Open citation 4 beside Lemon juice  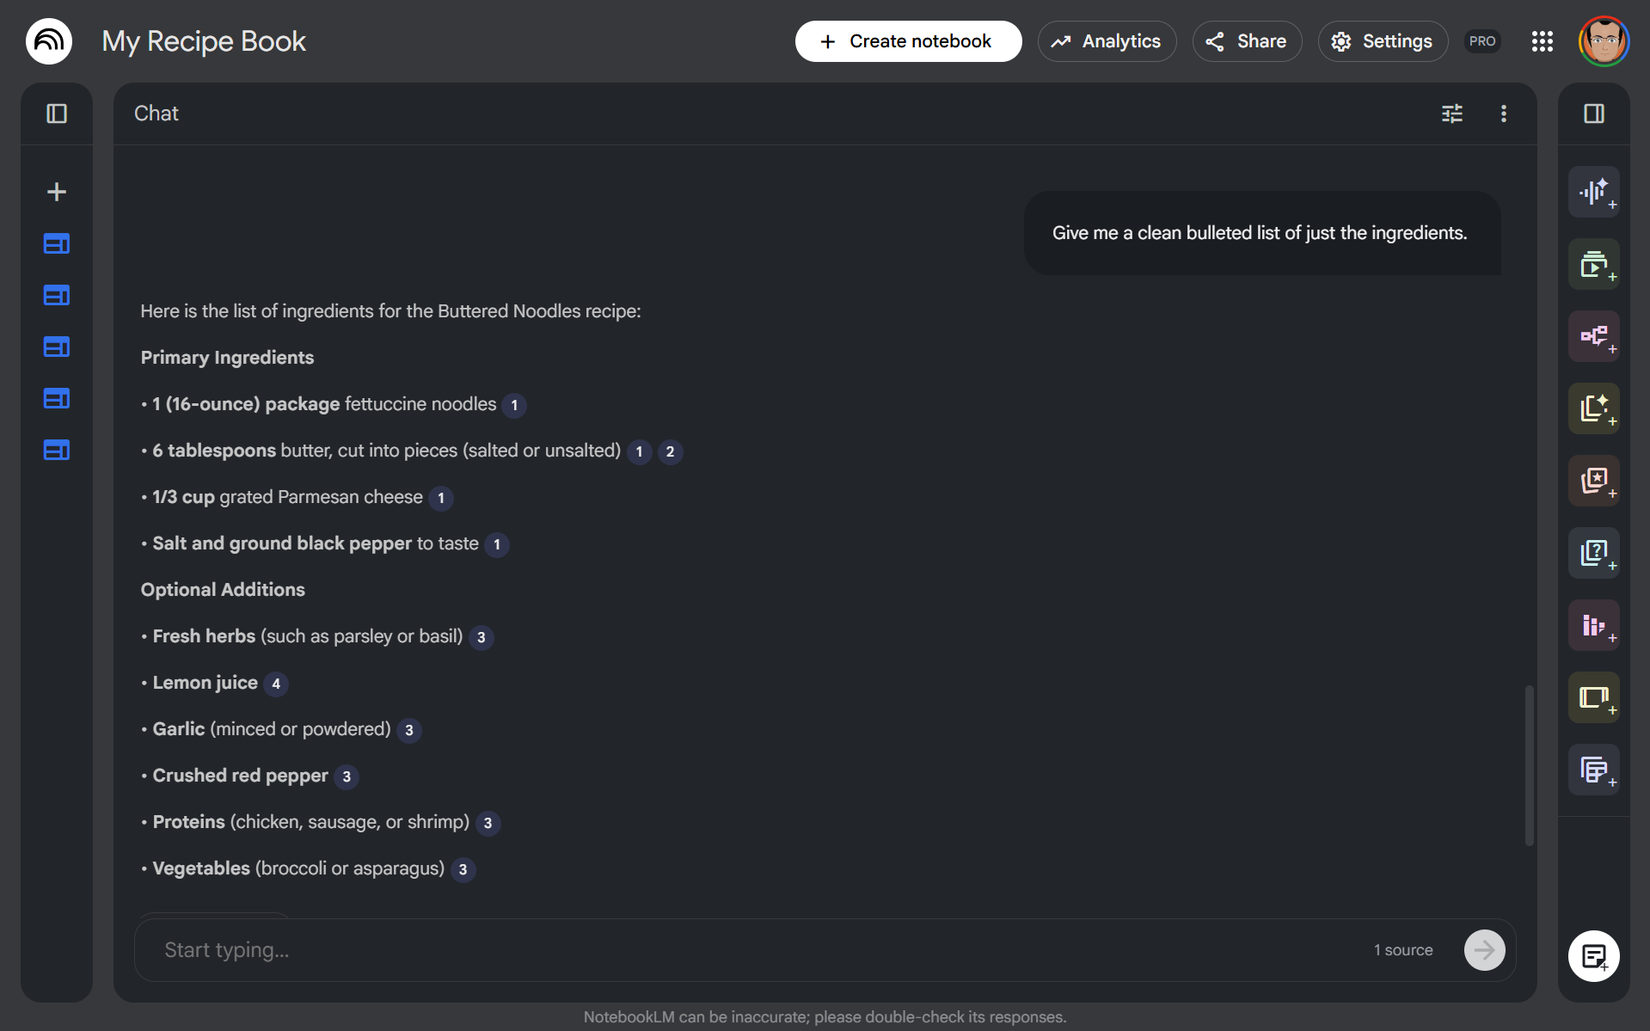pyautogui.click(x=276, y=684)
